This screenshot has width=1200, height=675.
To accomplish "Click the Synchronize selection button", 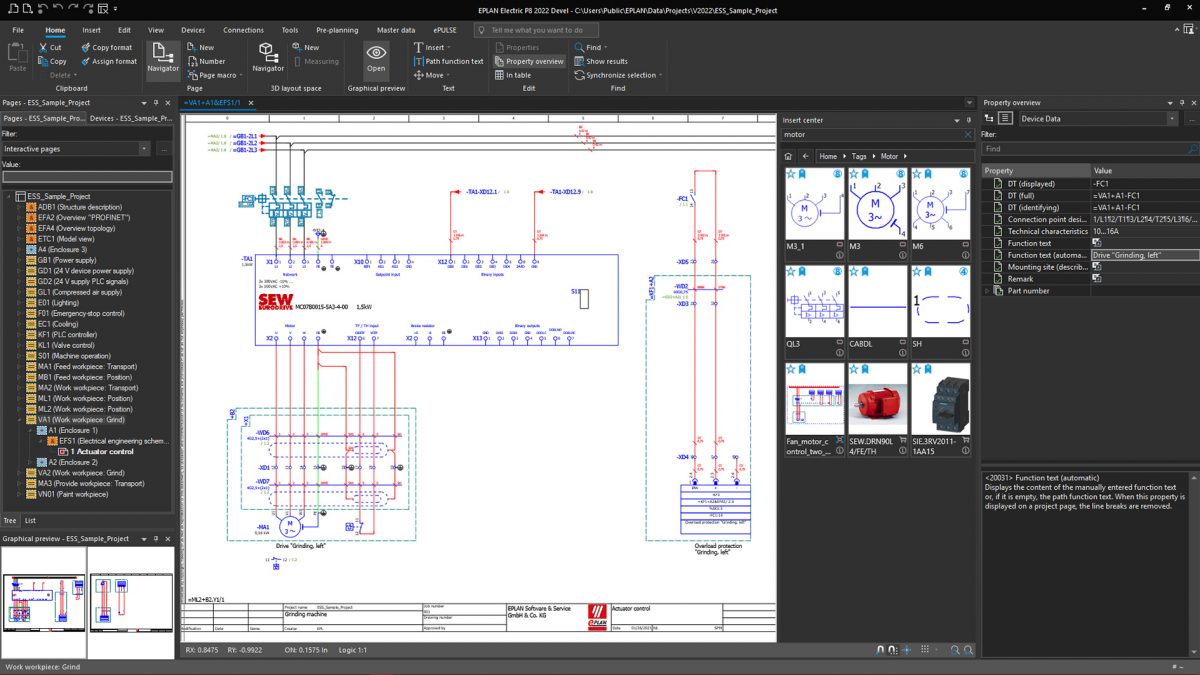I will click(x=620, y=75).
